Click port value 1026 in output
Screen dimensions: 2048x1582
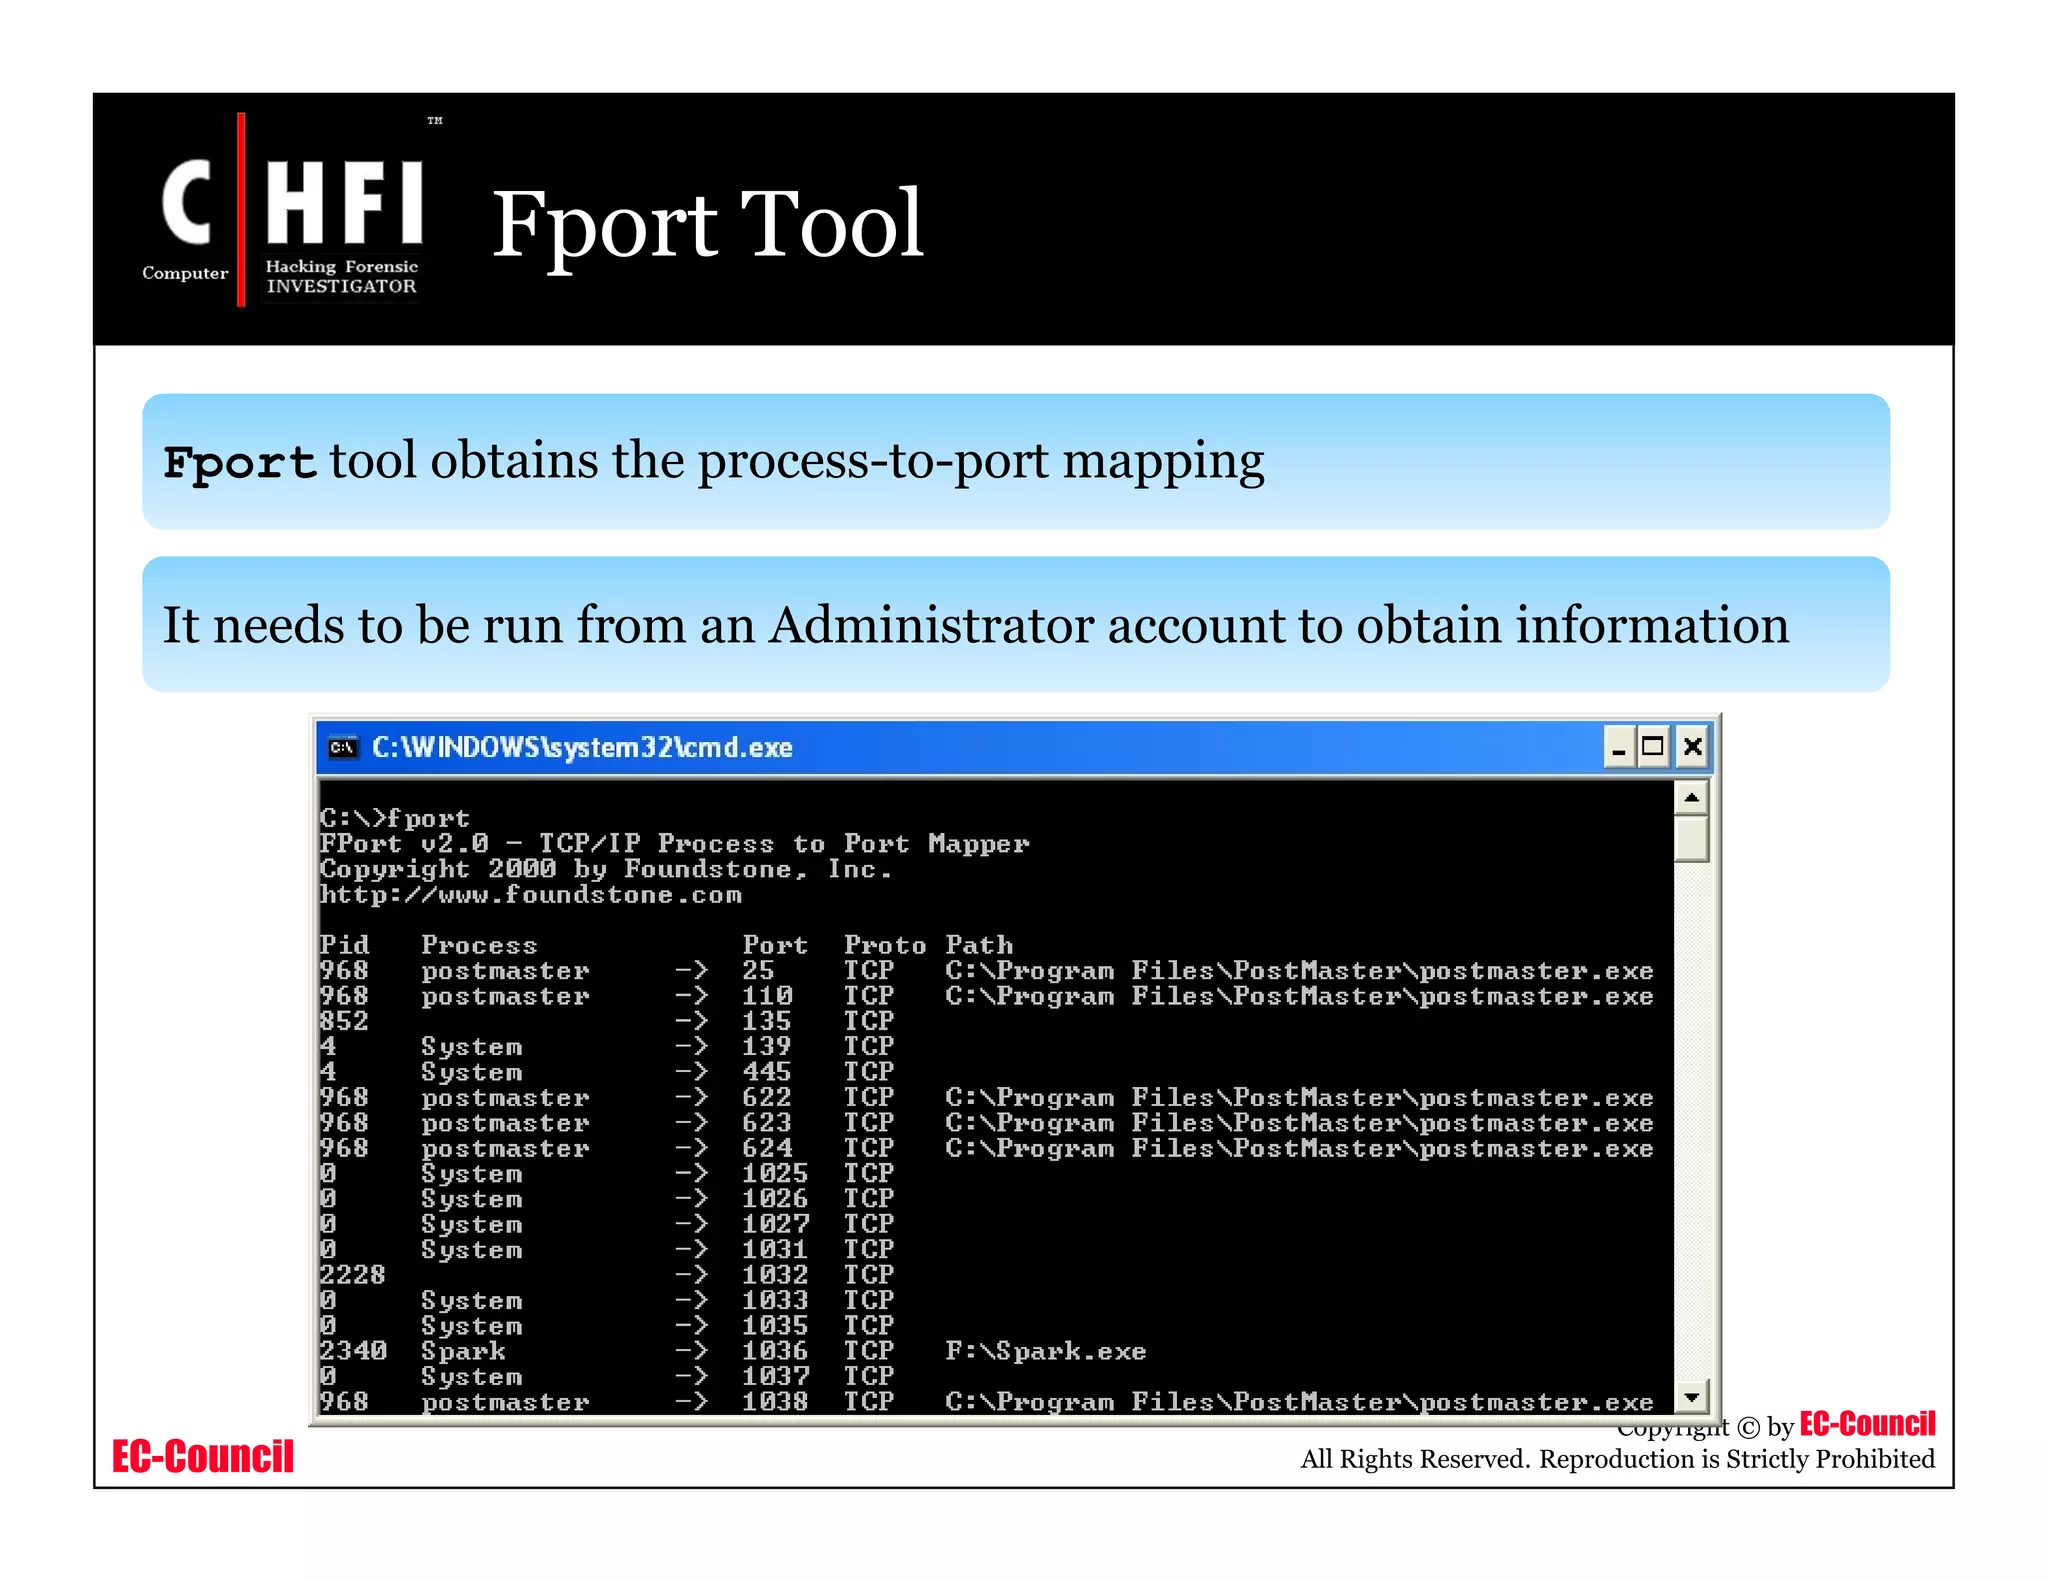tap(775, 1199)
